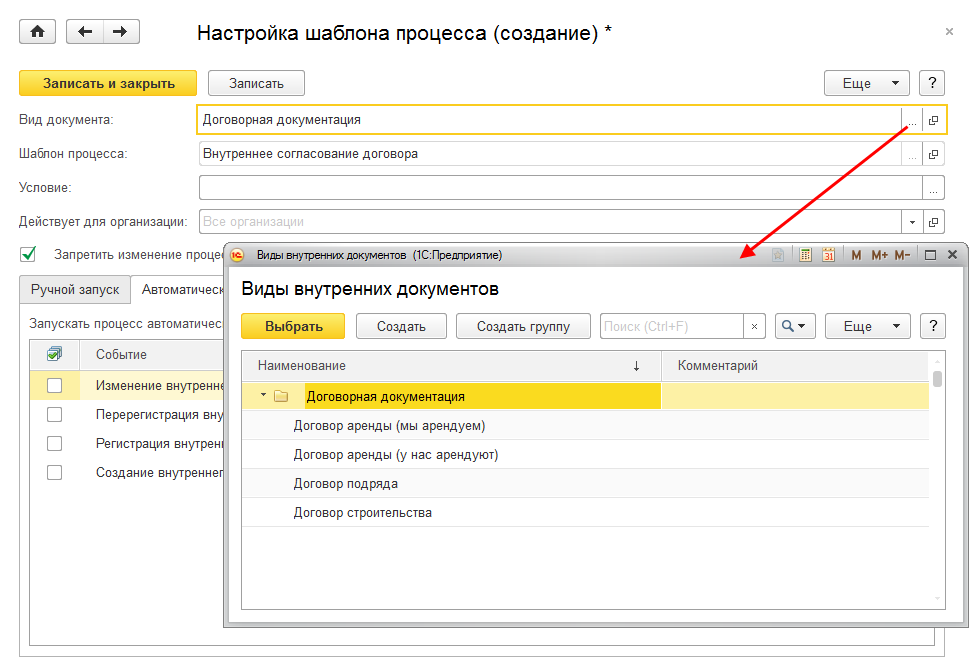Open help in the Виды внутренних документов dialog

tap(933, 326)
